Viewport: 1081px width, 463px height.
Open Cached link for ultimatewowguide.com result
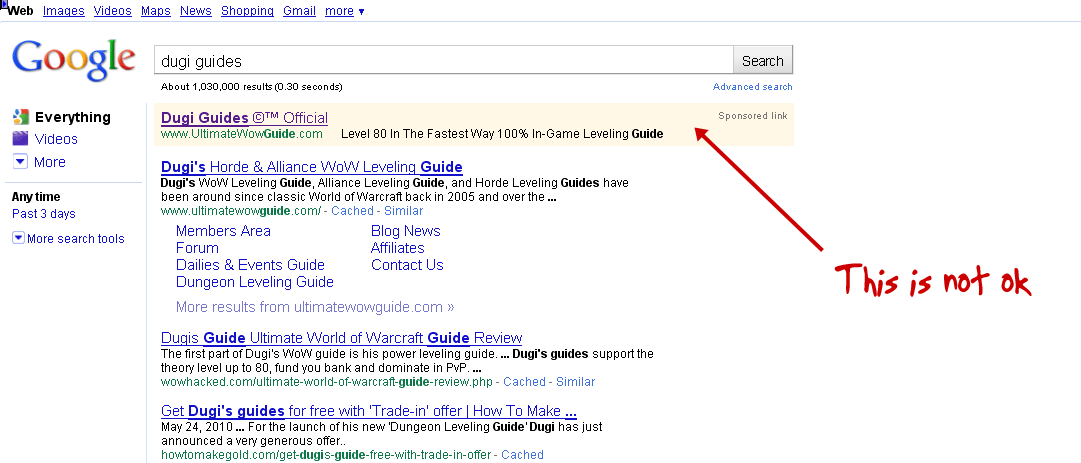pyautogui.click(x=352, y=211)
